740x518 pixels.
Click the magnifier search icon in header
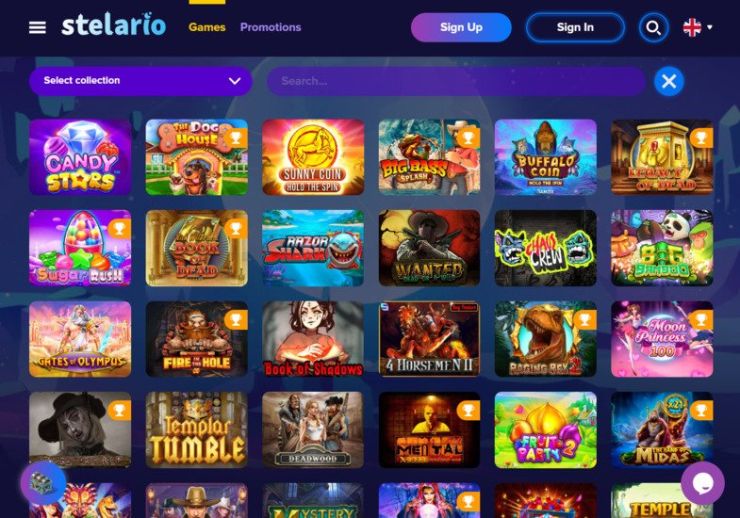click(653, 28)
